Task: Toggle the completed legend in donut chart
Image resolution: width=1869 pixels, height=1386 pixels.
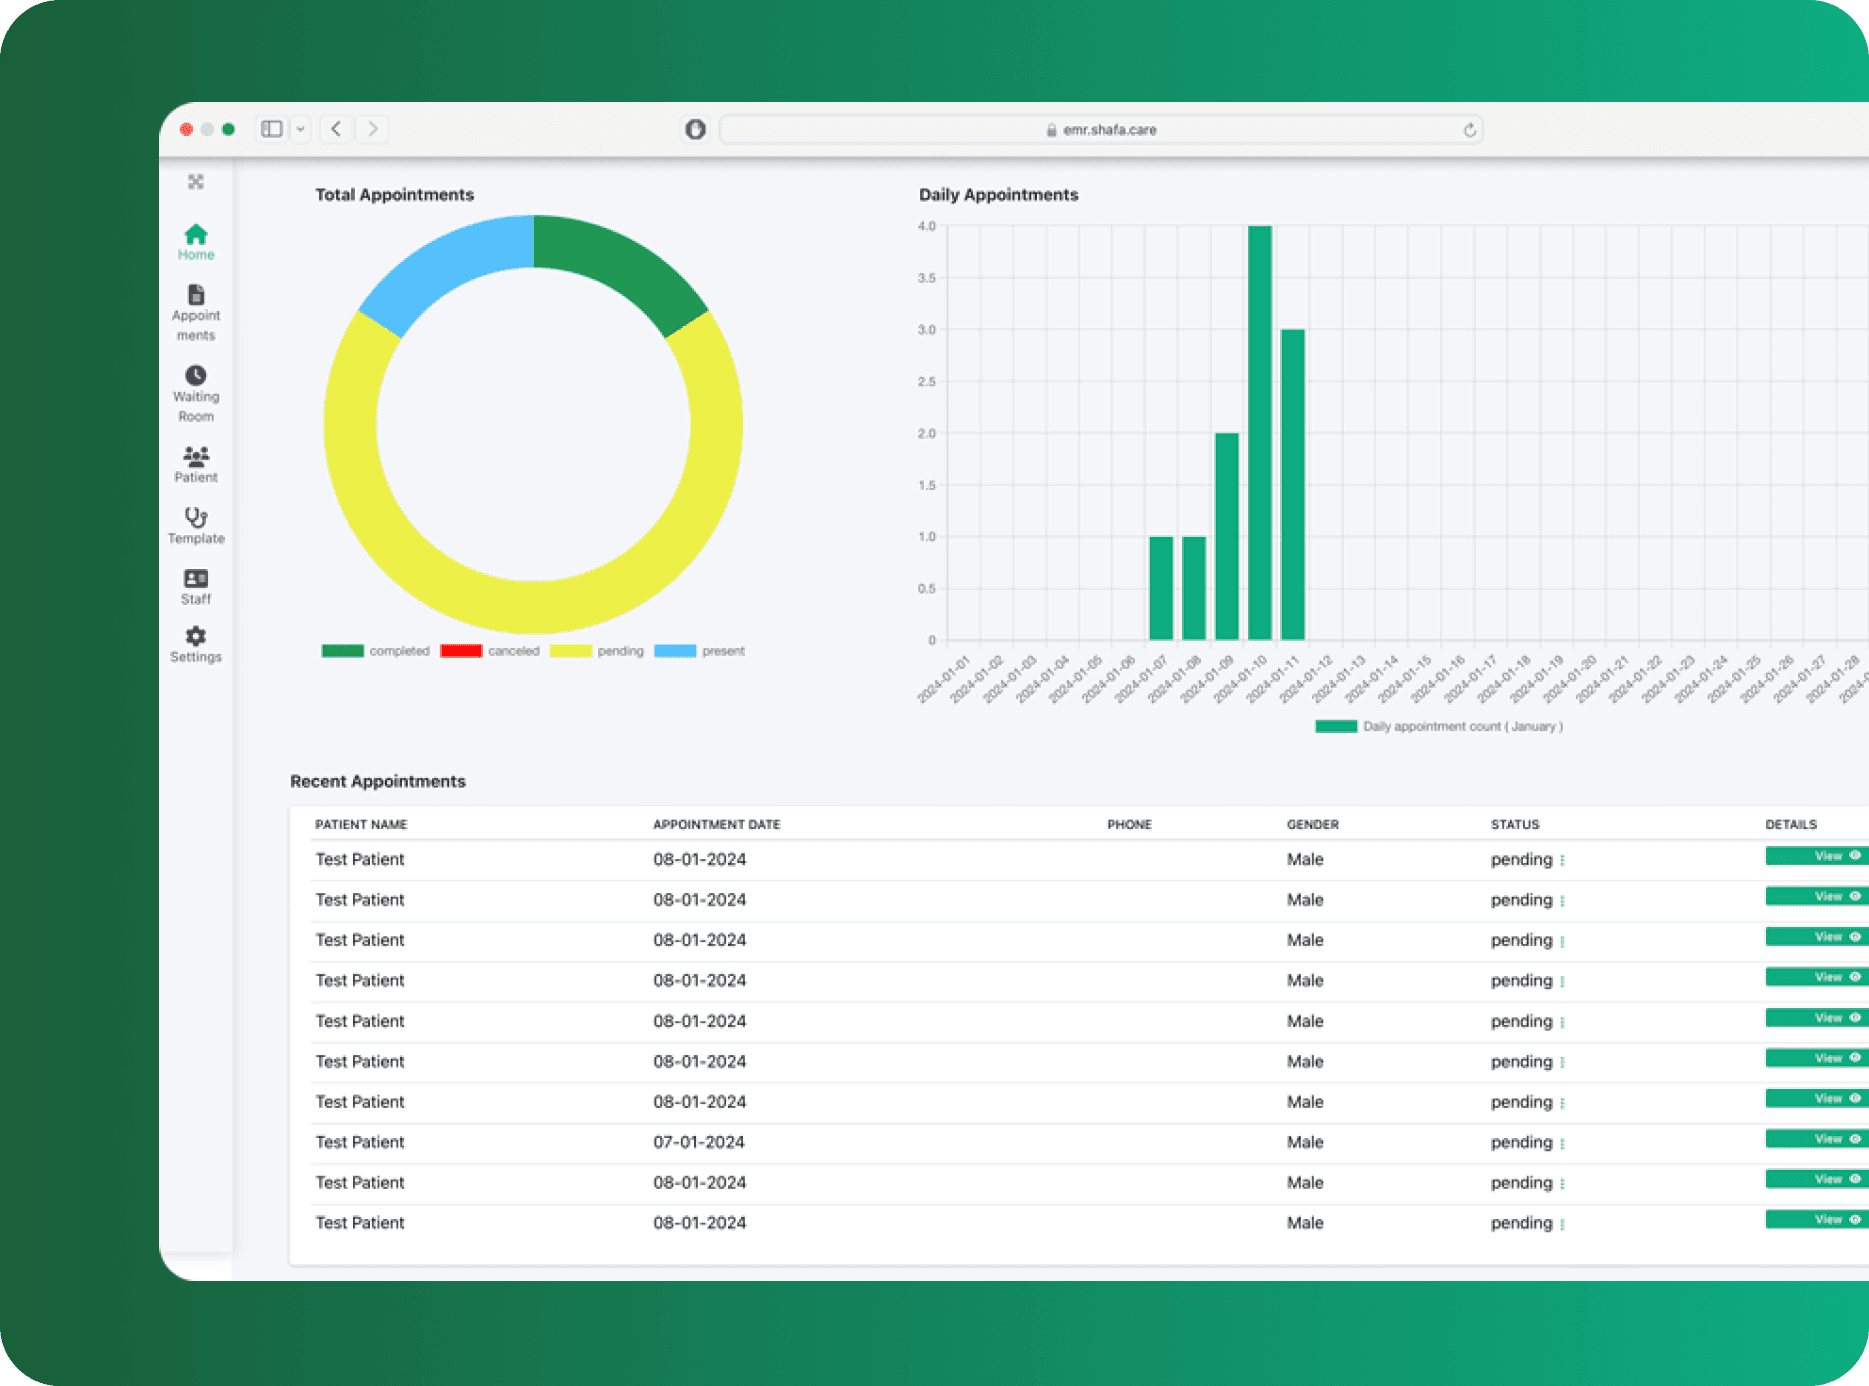Action: [343, 651]
